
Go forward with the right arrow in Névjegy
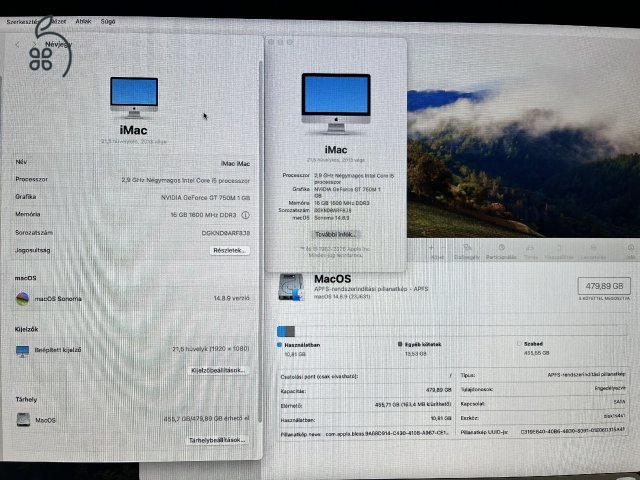pos(34,44)
